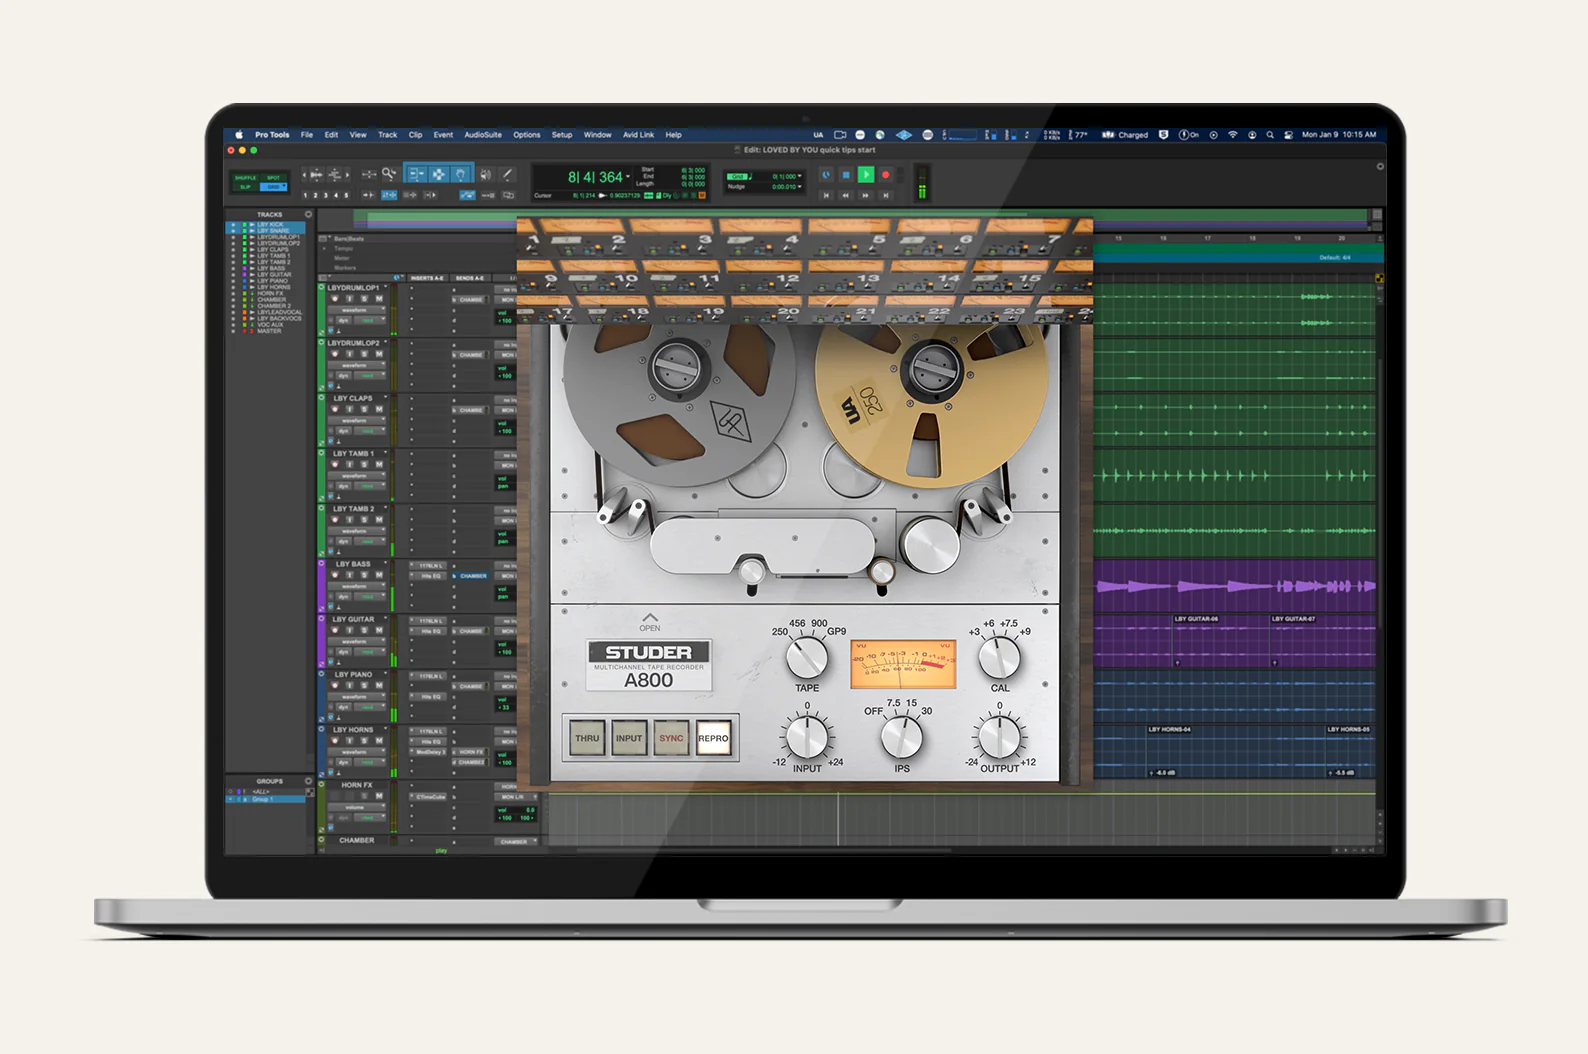Open the Tracks list options menu
Image resolution: width=1588 pixels, height=1054 pixels.
tap(308, 215)
